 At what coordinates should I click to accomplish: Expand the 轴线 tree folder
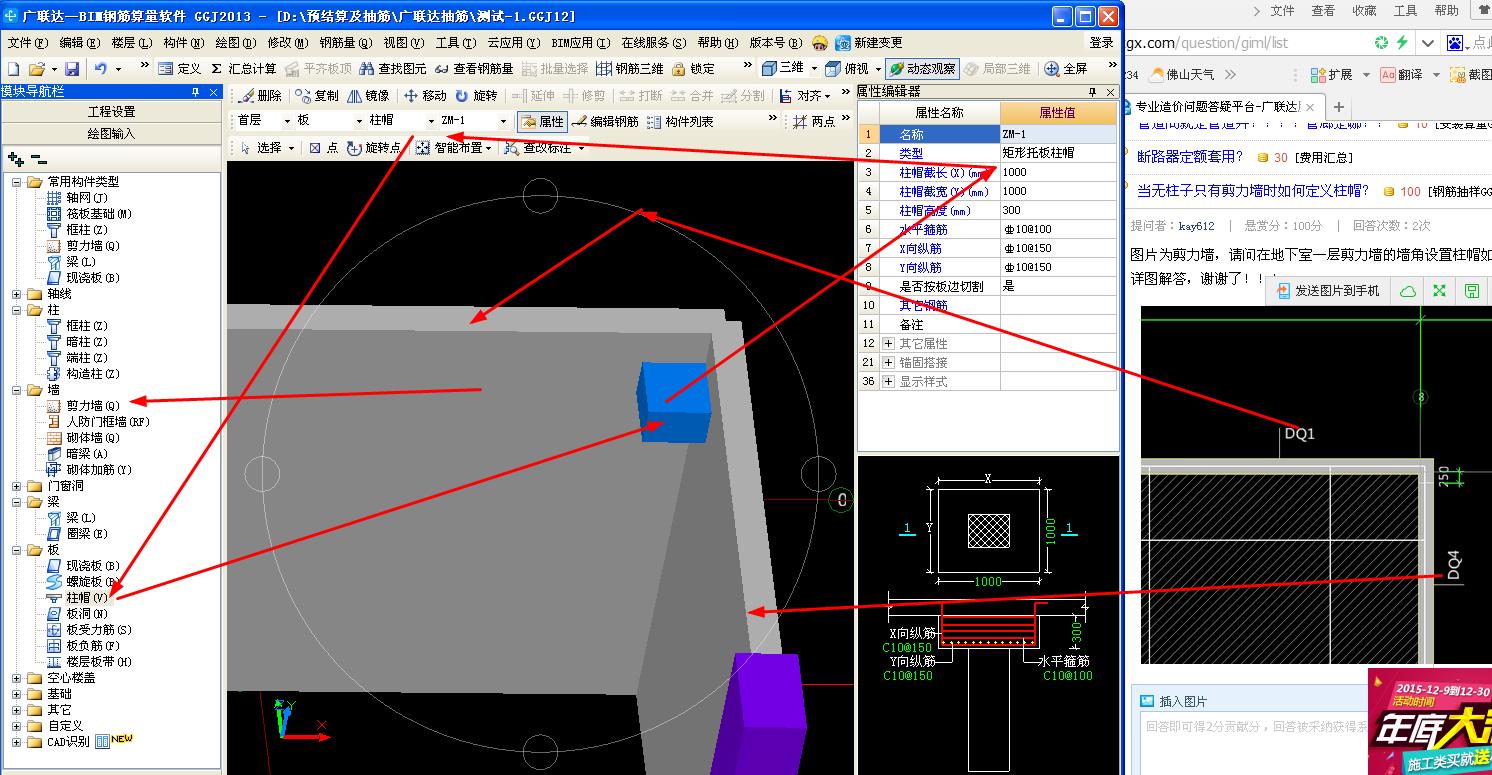[x=17, y=294]
